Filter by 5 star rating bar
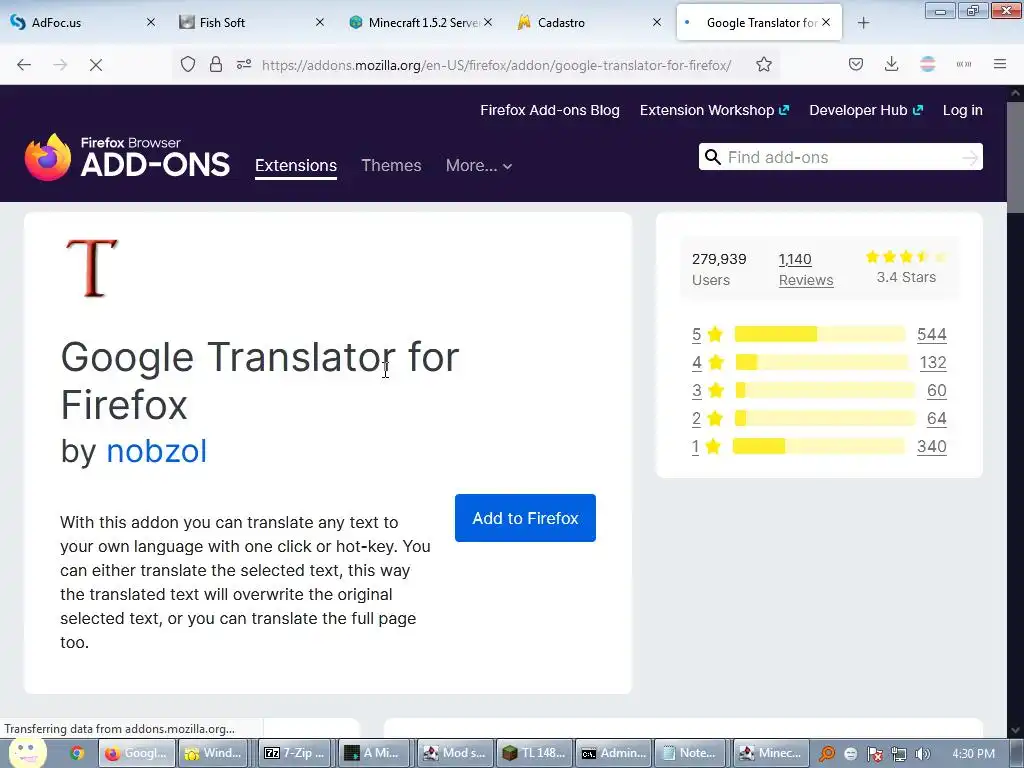The height and width of the screenshot is (768, 1024). click(x=820, y=334)
